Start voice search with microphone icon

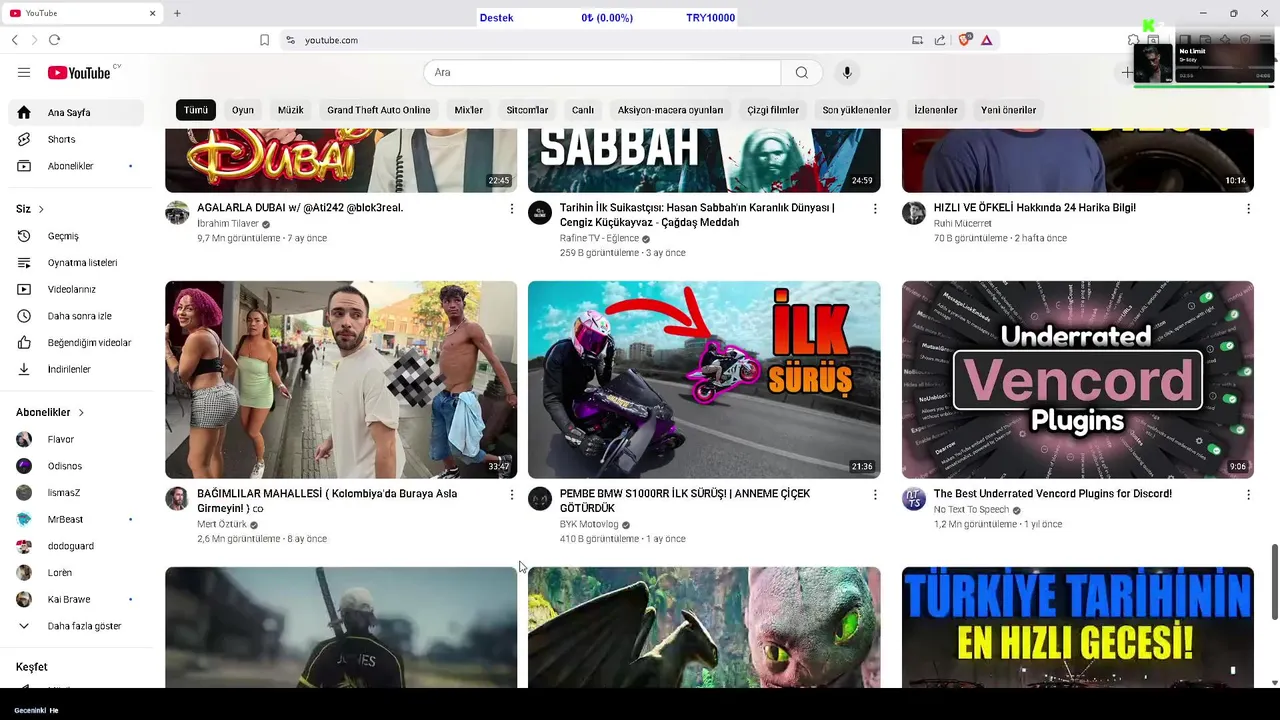pyautogui.click(x=847, y=72)
